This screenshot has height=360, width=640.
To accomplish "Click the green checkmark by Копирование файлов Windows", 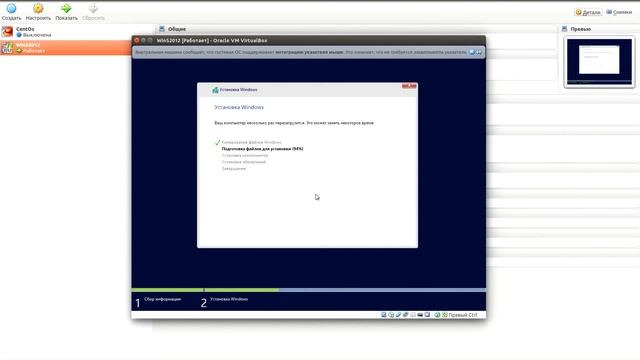I will [x=217, y=142].
